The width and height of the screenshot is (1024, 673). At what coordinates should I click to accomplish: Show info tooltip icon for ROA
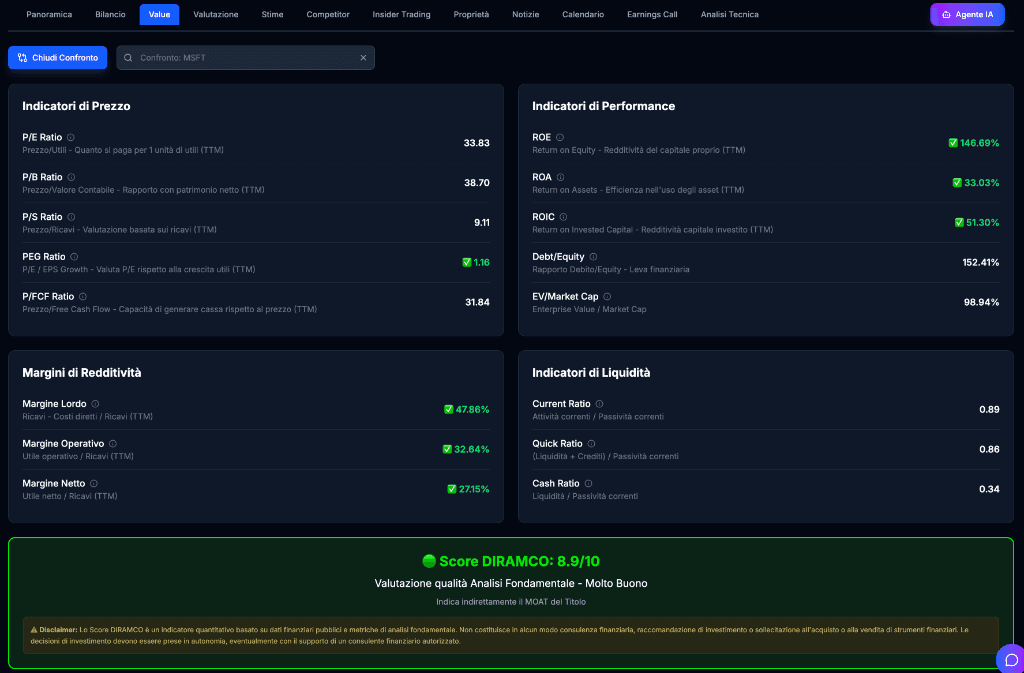(x=560, y=177)
